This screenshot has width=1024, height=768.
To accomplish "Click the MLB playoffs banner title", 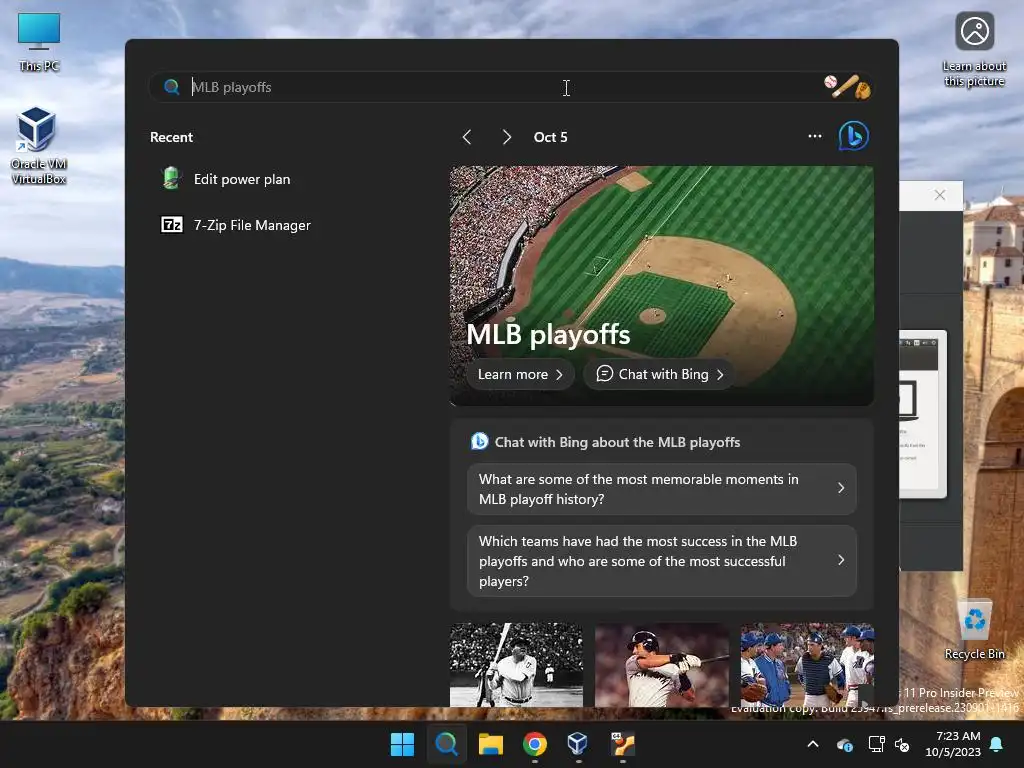I will (548, 334).
